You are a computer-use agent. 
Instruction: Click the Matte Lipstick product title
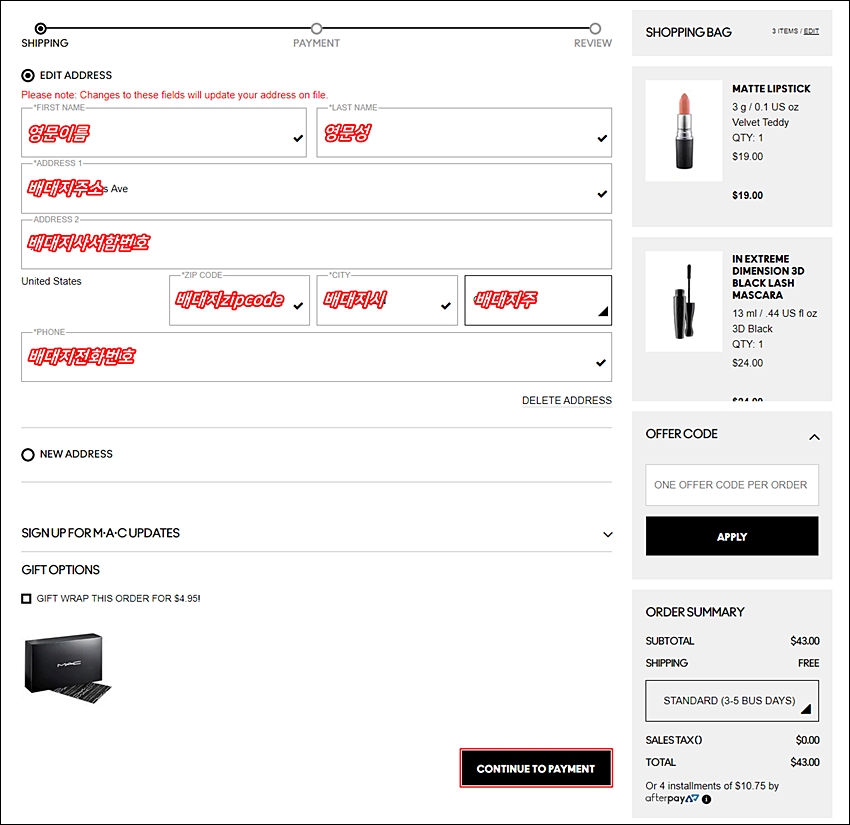tap(771, 89)
